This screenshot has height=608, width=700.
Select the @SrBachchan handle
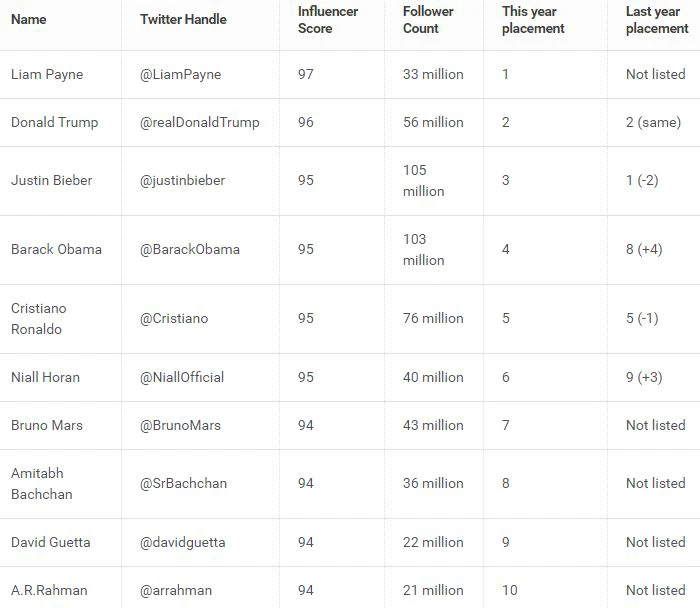(183, 483)
